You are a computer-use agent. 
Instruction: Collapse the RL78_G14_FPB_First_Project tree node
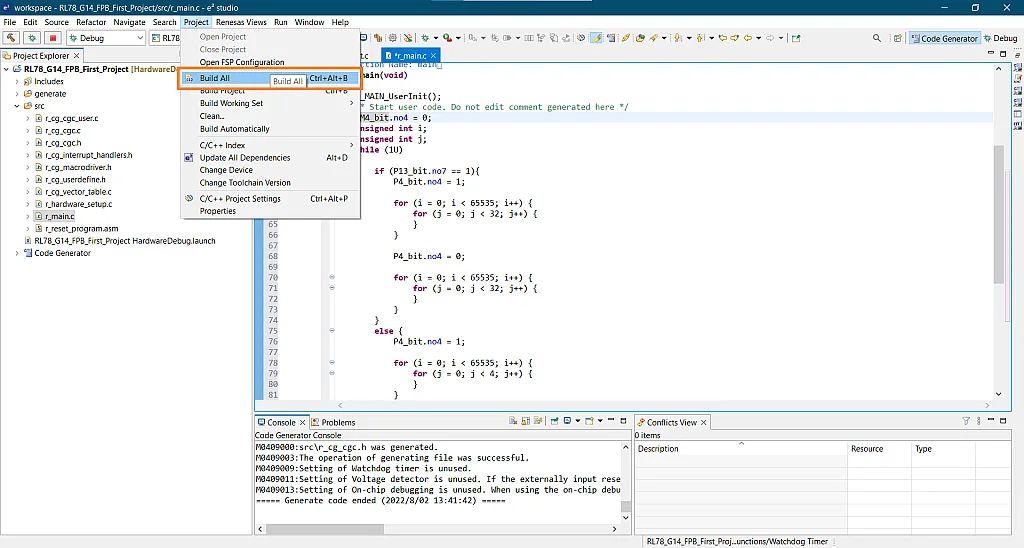click(x=7, y=69)
